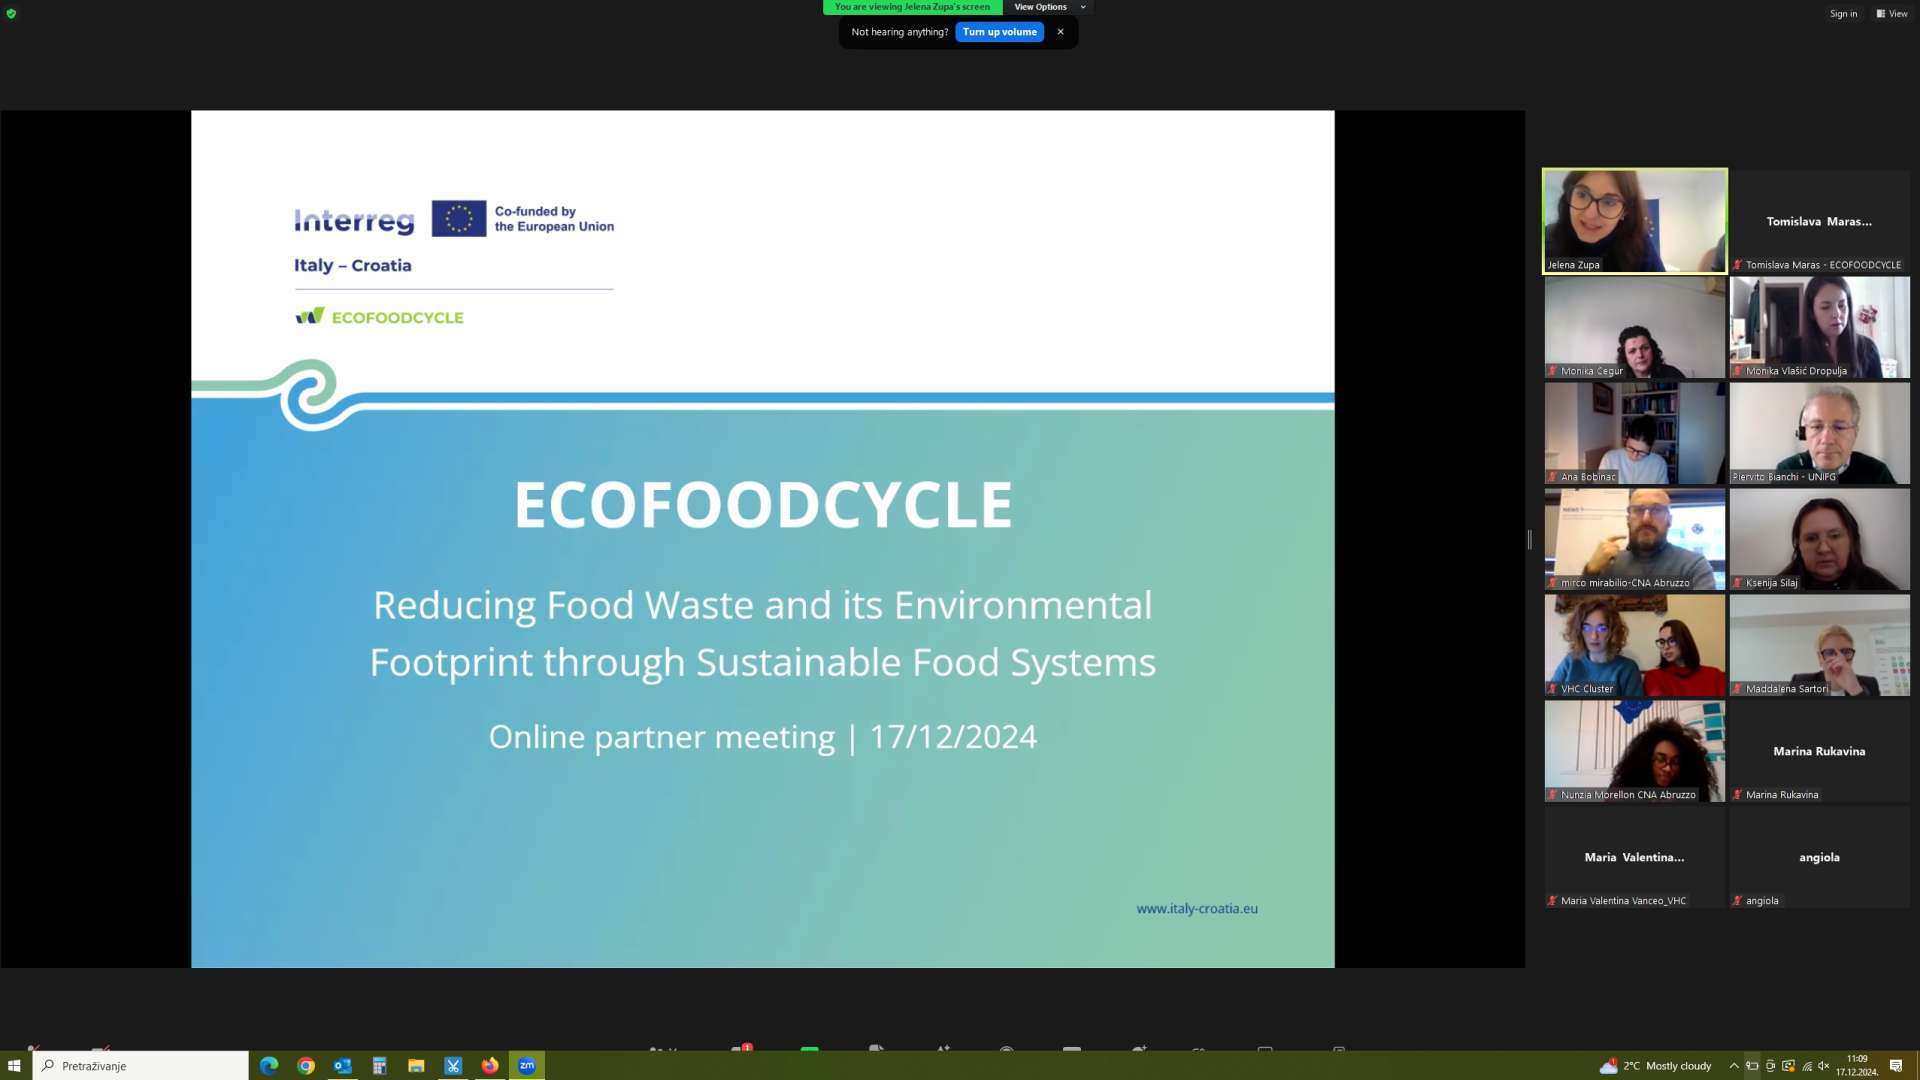Image resolution: width=1920 pixels, height=1080 pixels.
Task: Select VHC Cluster video tile
Action: [x=1634, y=645]
